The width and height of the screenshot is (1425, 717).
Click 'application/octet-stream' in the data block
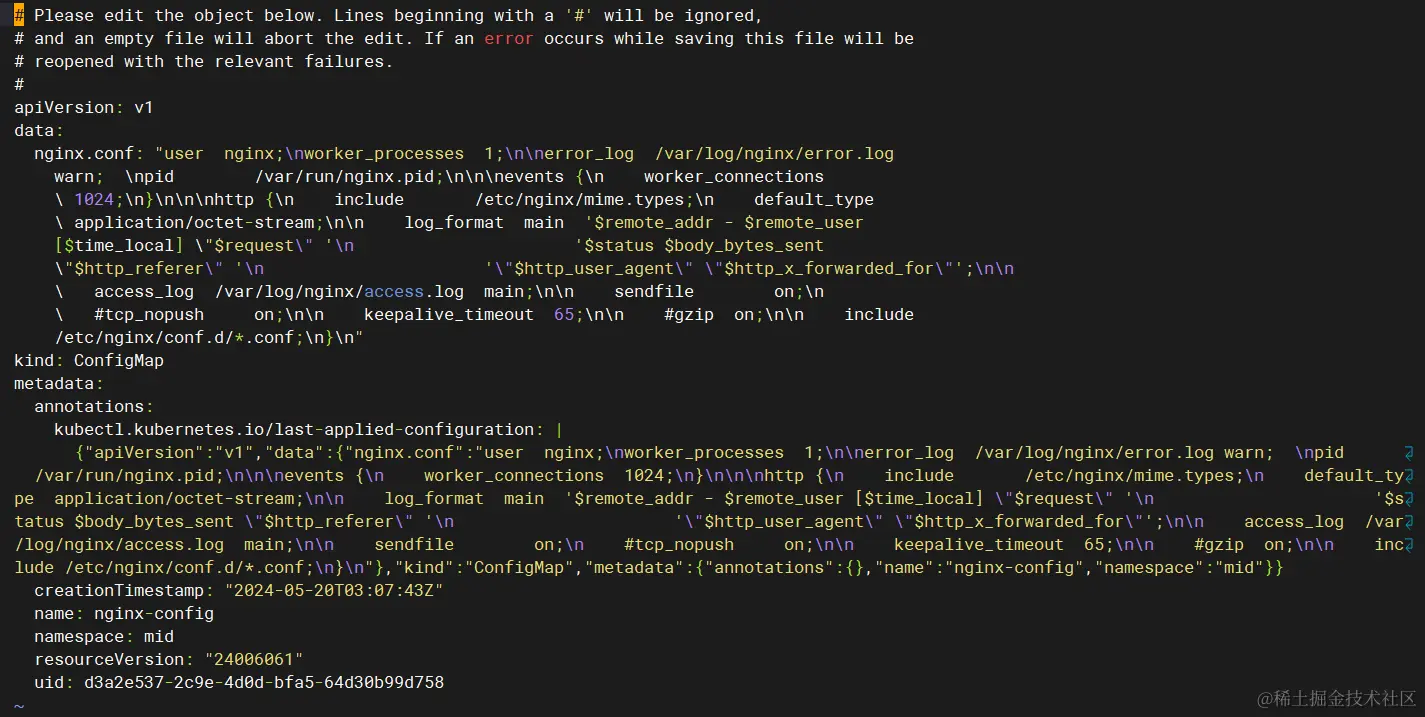tap(194, 222)
